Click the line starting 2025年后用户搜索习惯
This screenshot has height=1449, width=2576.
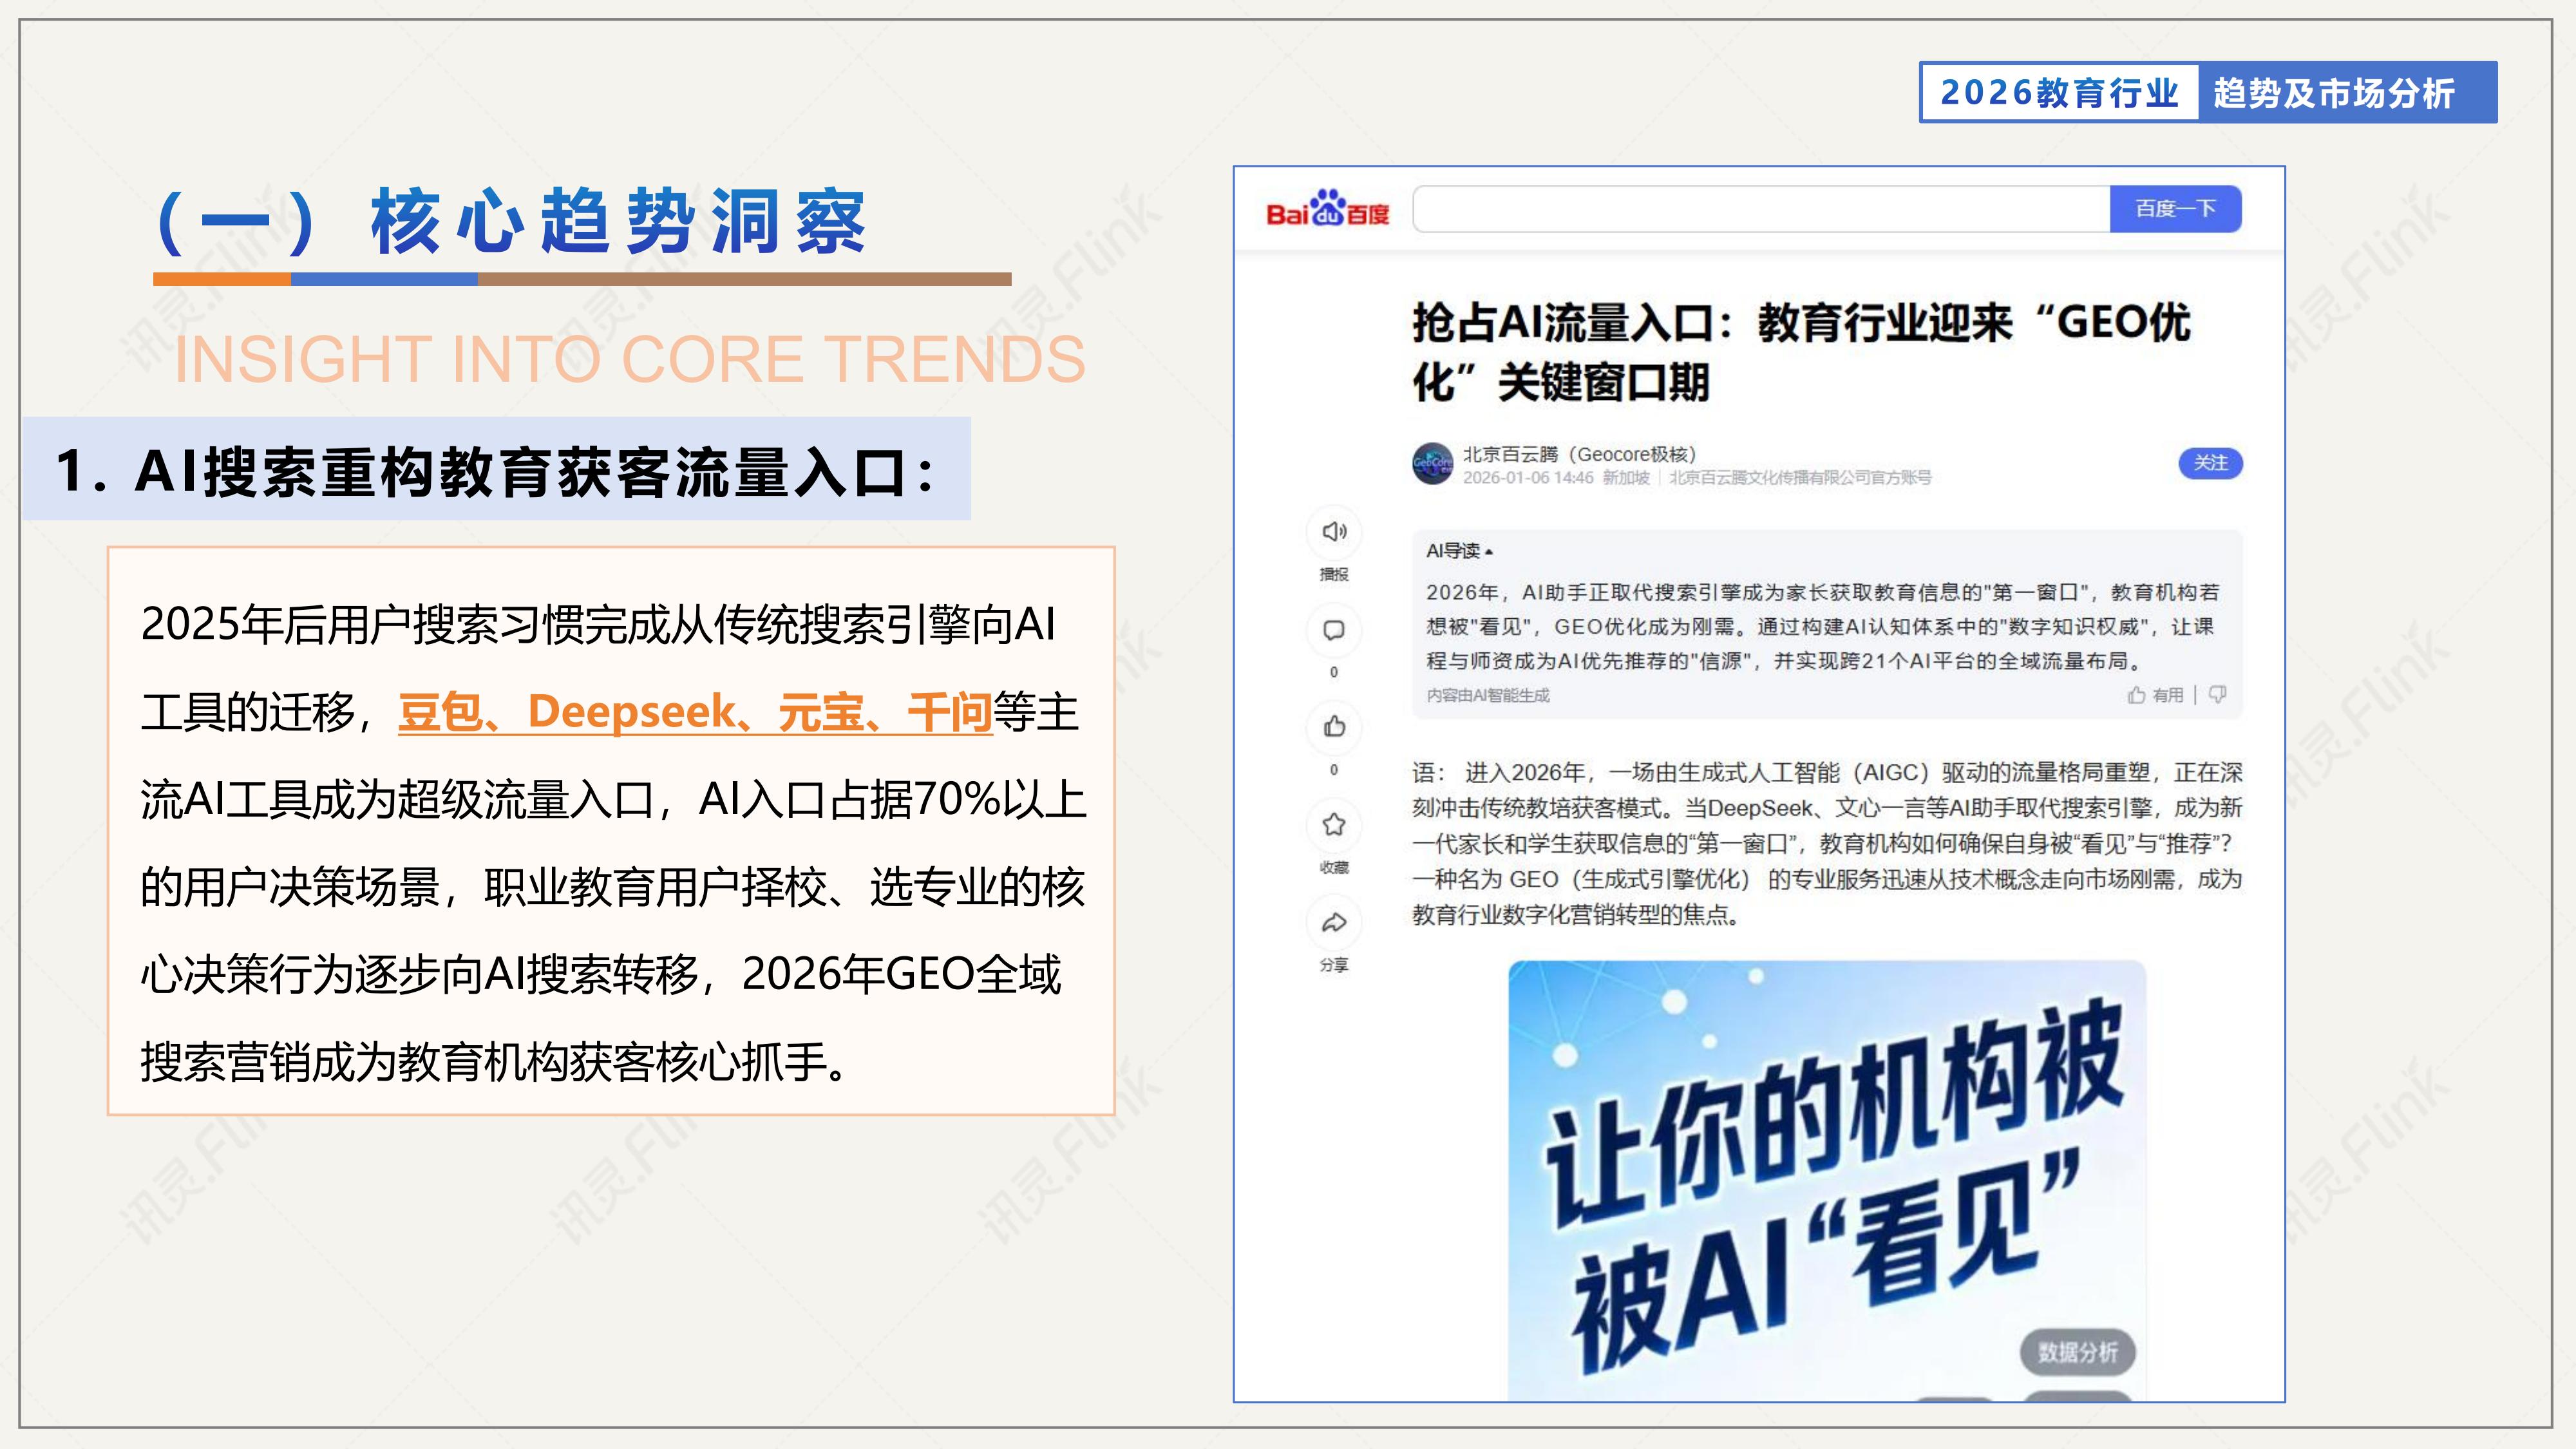tap(598, 624)
